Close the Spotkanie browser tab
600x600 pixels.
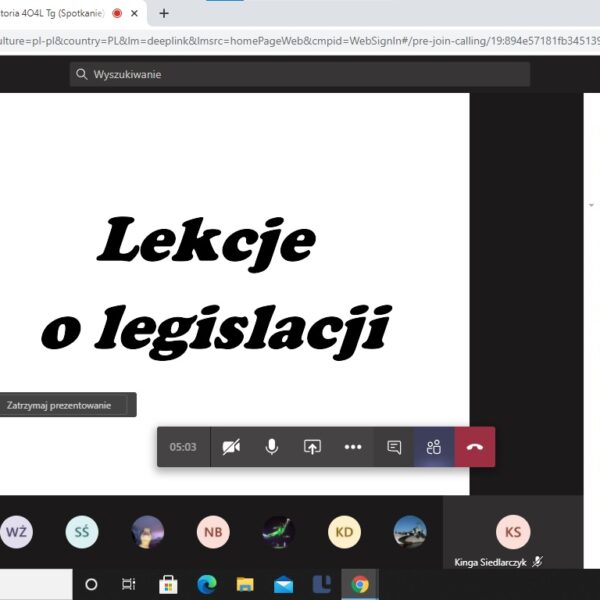pyautogui.click(x=134, y=13)
